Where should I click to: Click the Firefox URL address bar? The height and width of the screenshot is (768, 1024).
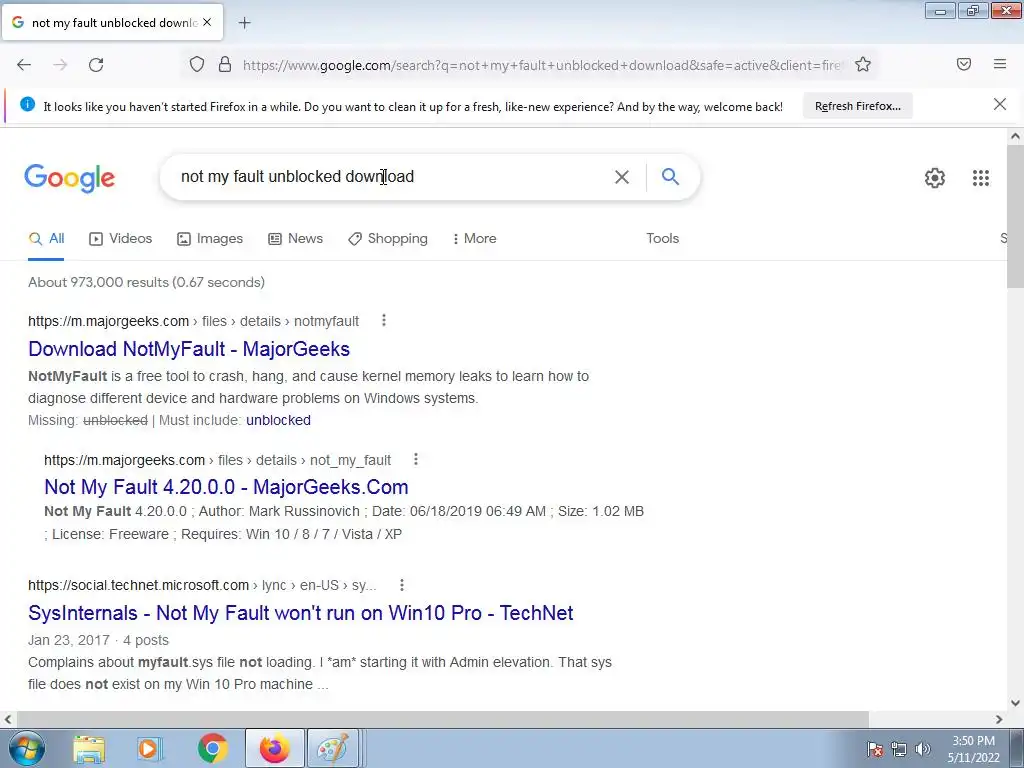(x=541, y=65)
